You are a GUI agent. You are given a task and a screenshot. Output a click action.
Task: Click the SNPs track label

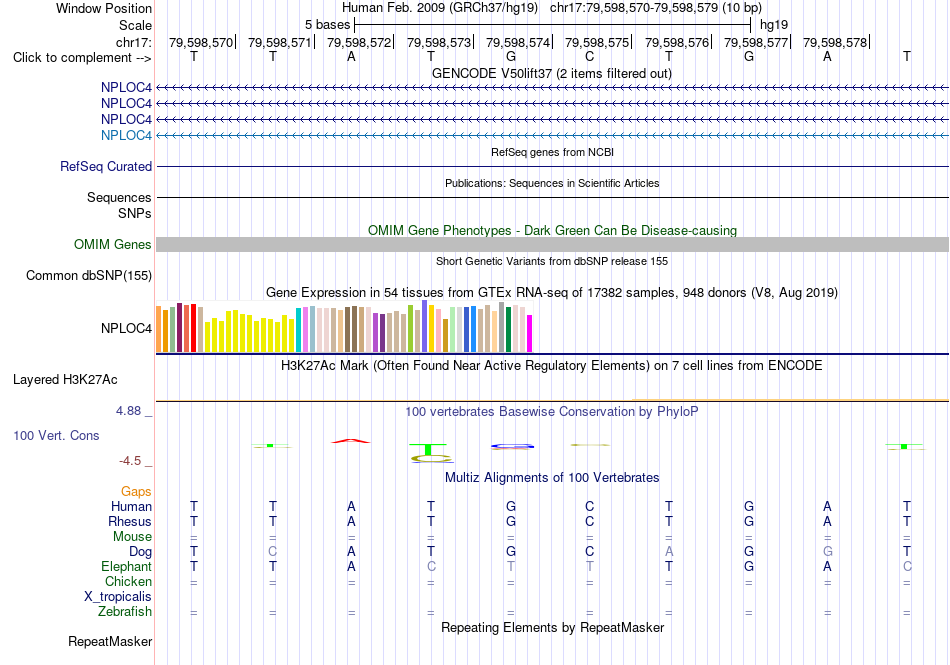tap(135, 213)
